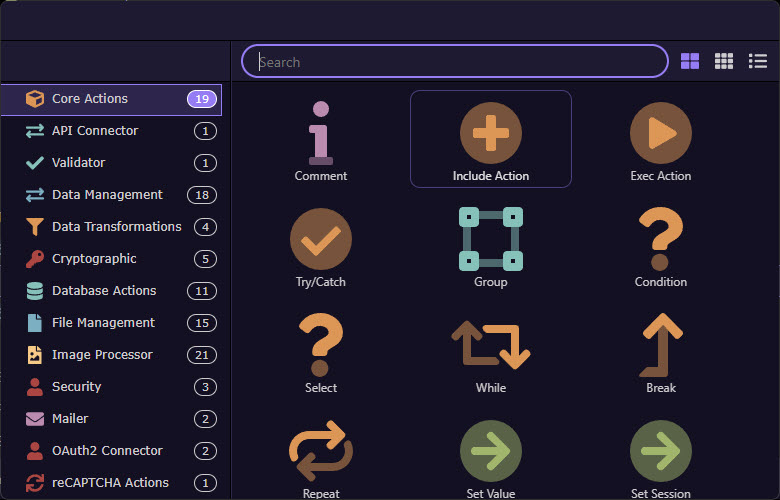Screen dimensions: 780x500
Task: Select the Core Actions category
Action: (90, 99)
